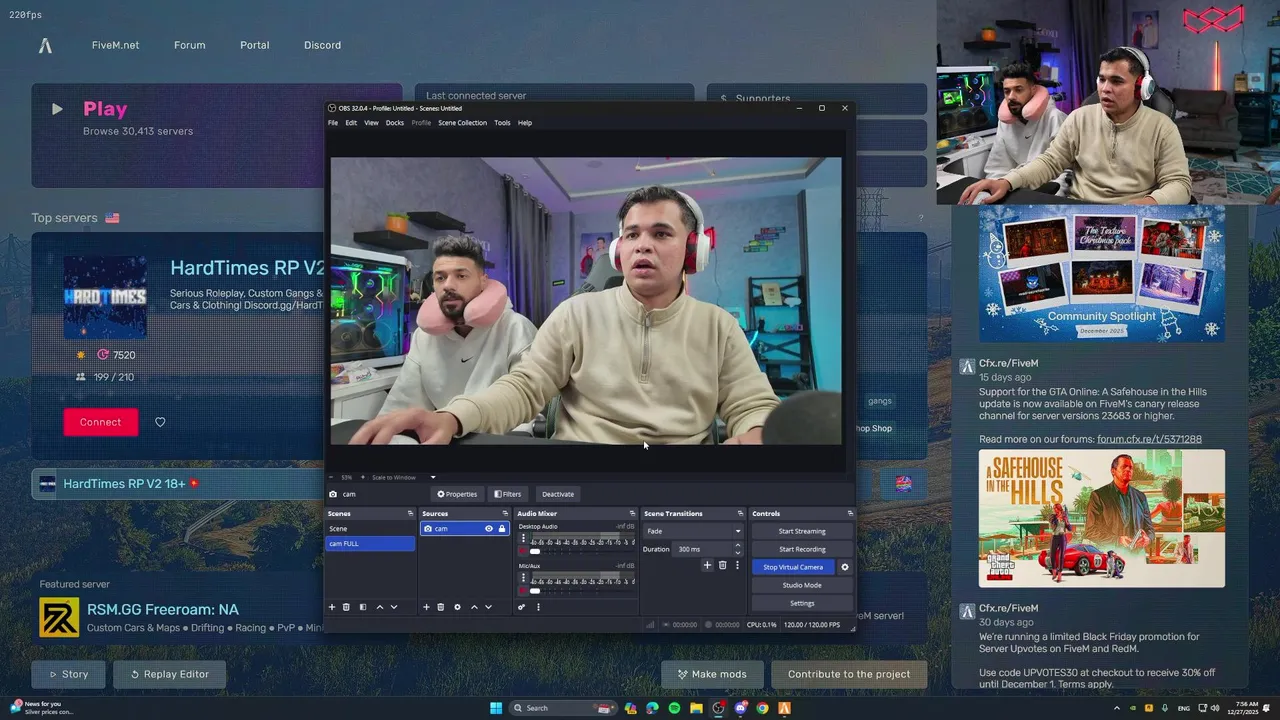Mute Mic/Aux speaker button

pyautogui.click(x=522, y=590)
